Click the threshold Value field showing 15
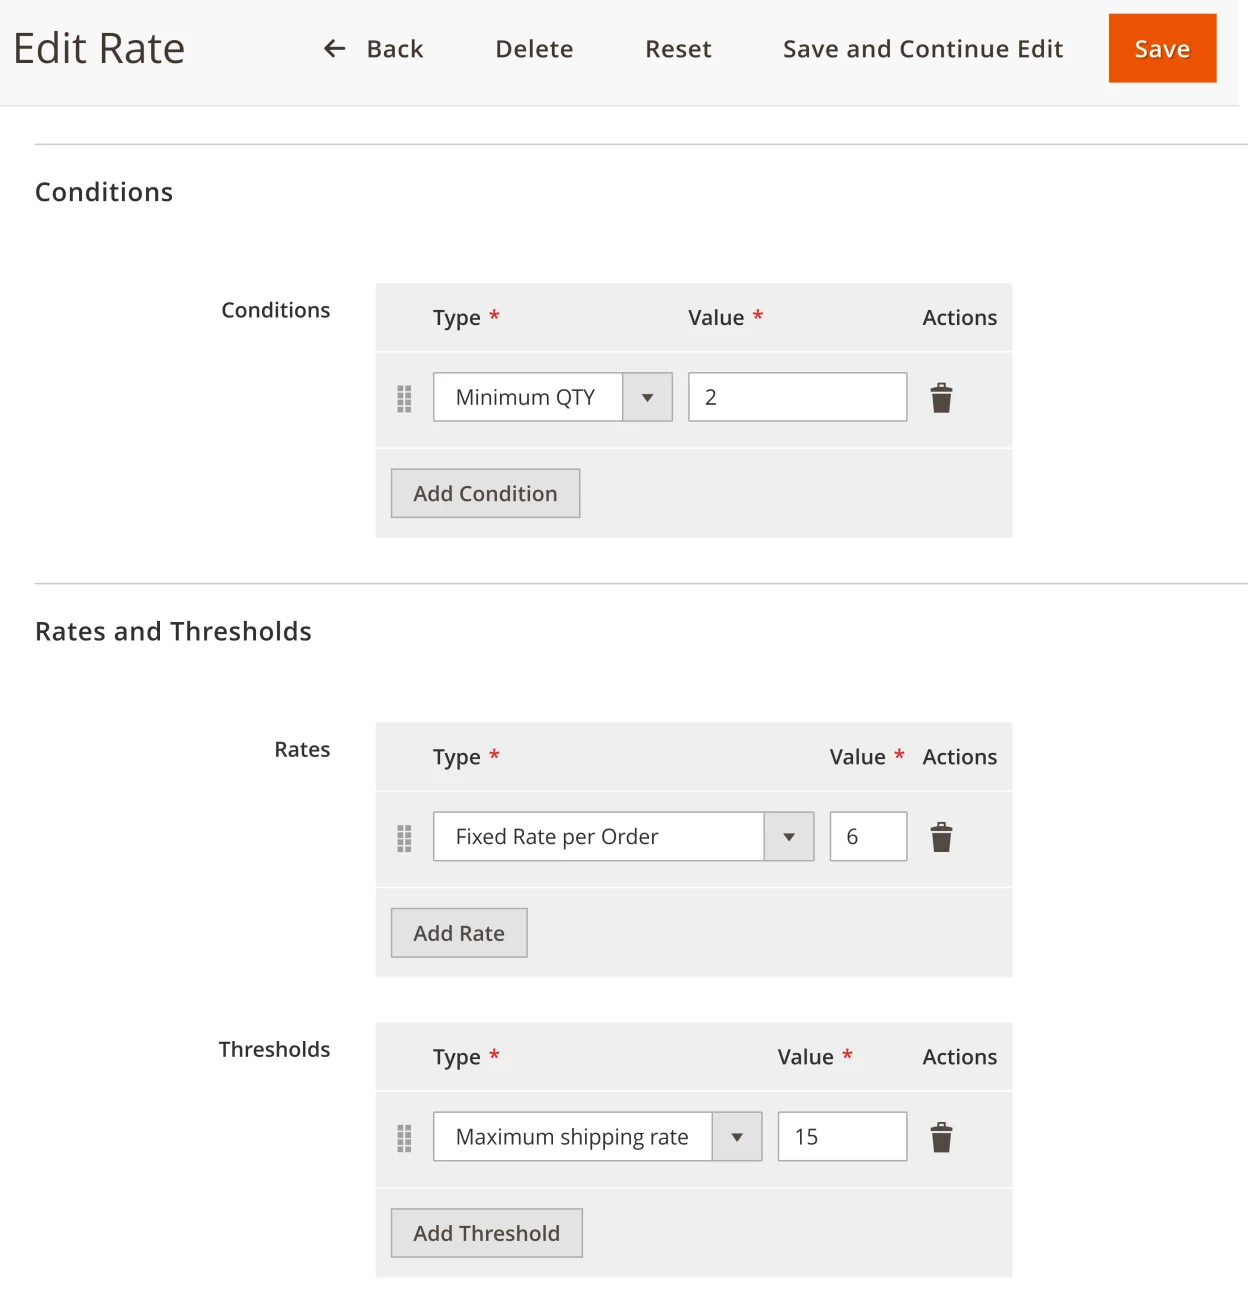Viewport: 1248px width, 1300px height. click(841, 1137)
